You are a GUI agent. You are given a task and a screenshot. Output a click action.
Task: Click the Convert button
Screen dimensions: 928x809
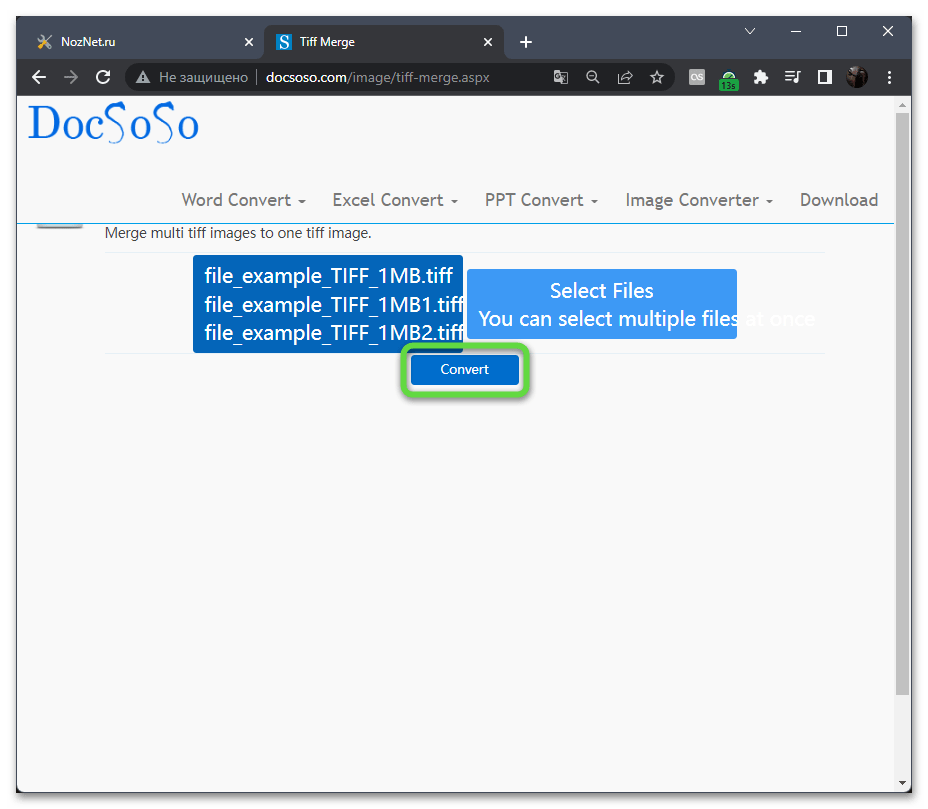[x=465, y=369]
